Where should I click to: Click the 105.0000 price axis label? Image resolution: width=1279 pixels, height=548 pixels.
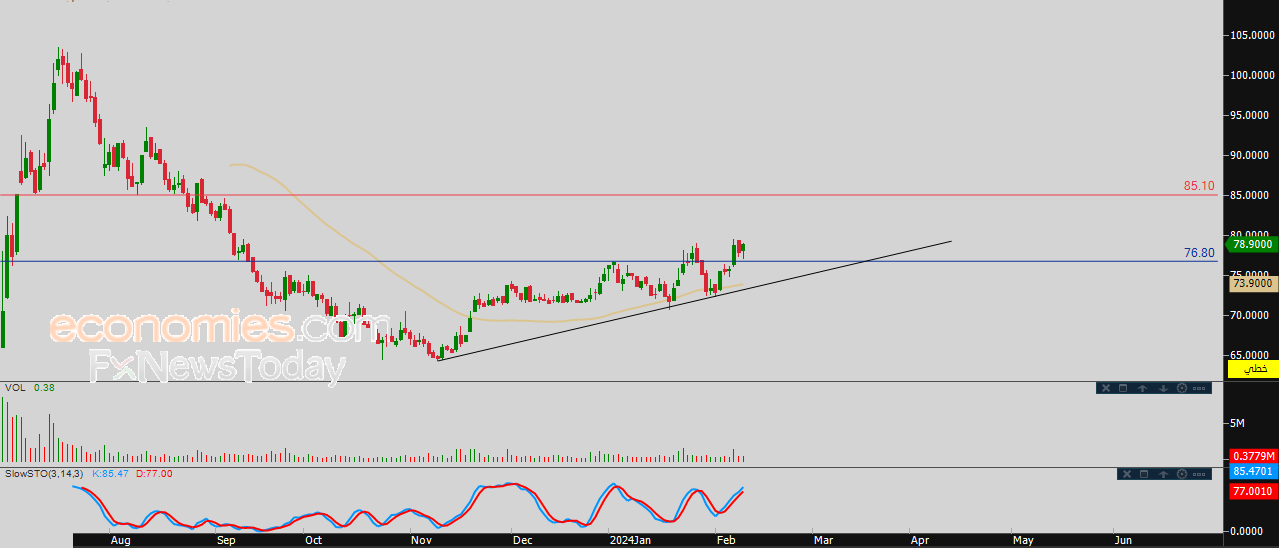pos(1254,35)
